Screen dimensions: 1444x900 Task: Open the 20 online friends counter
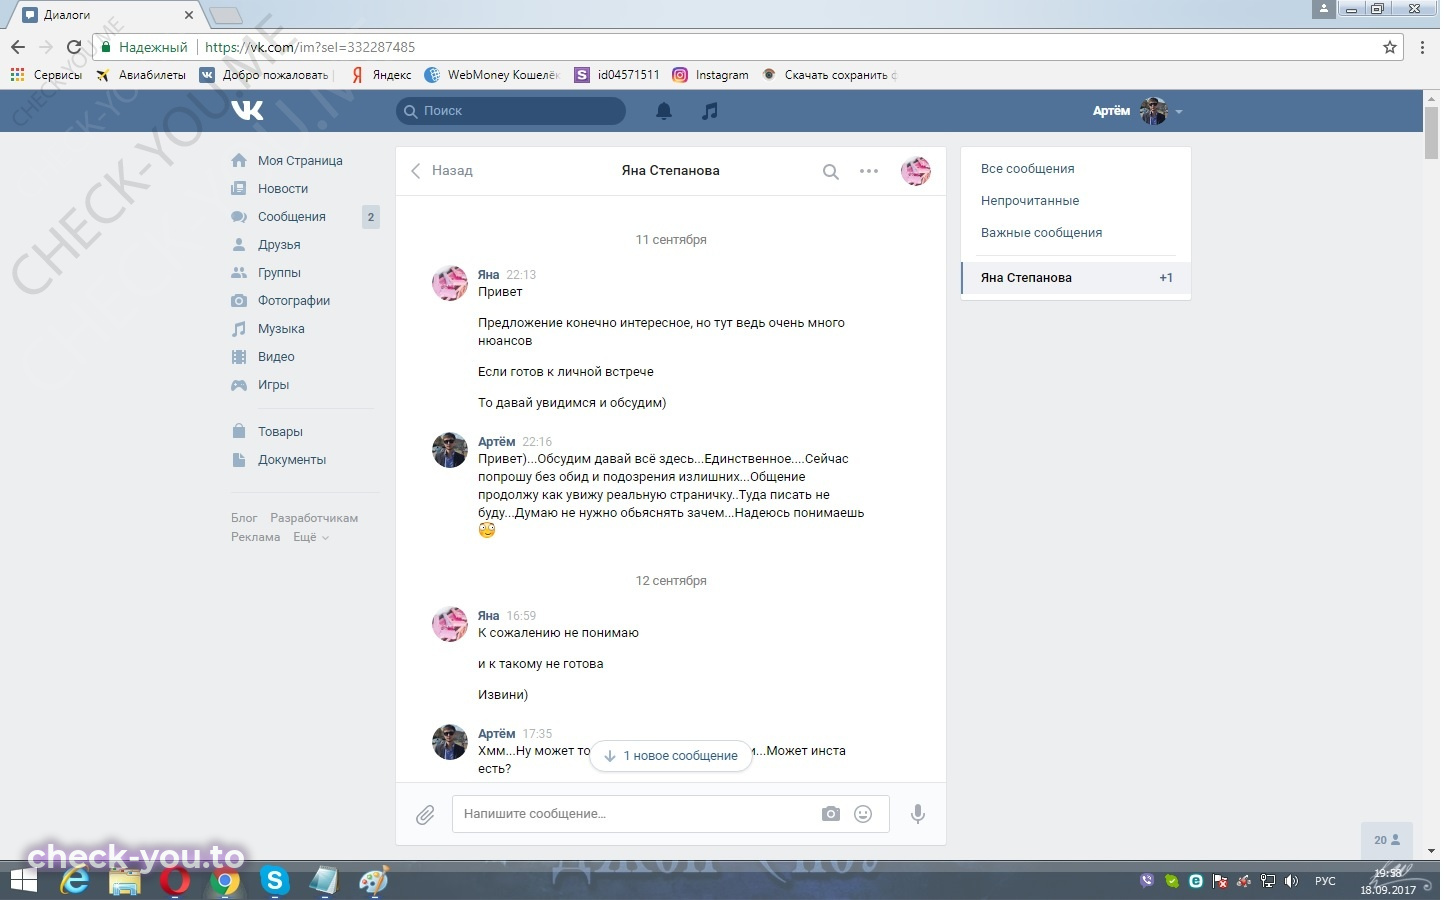point(1387,840)
